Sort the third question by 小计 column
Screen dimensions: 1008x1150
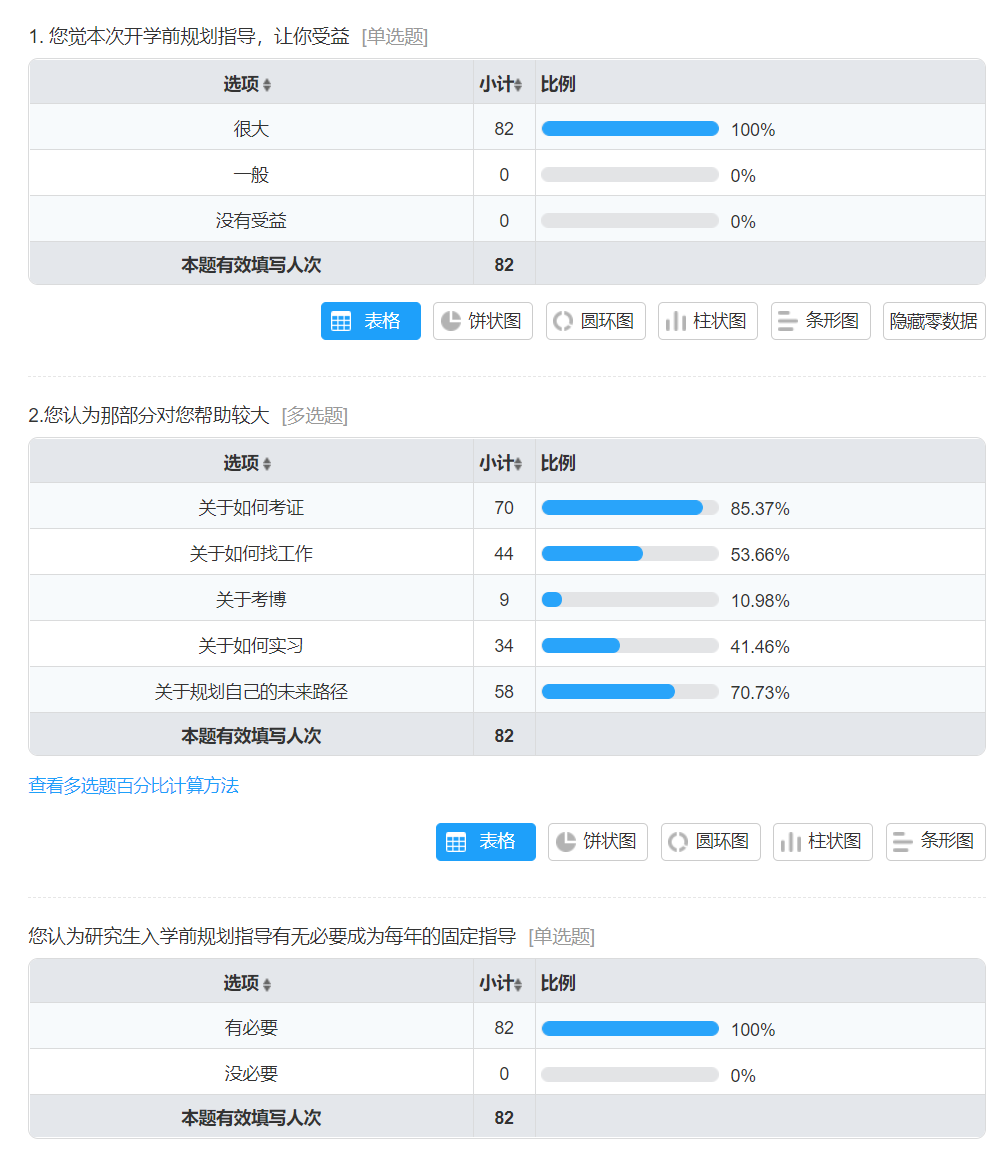click(501, 984)
